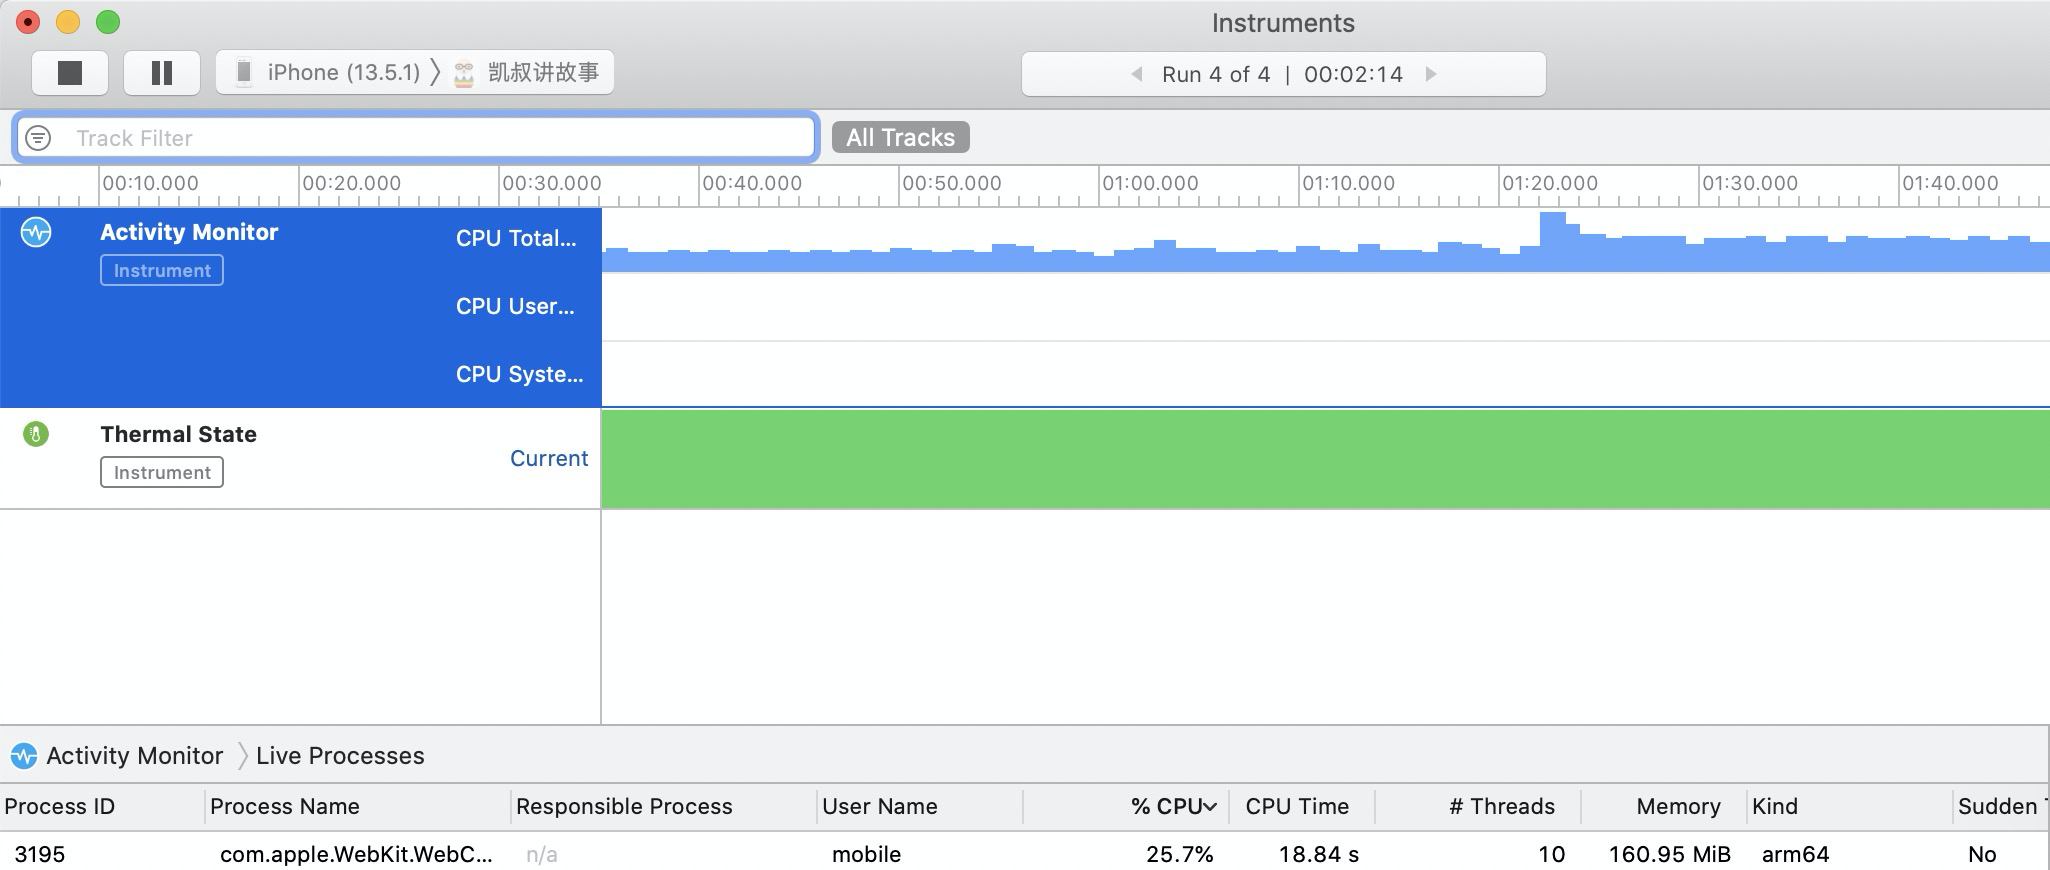Click the Instrument badge under Activity Monitor

click(x=162, y=270)
